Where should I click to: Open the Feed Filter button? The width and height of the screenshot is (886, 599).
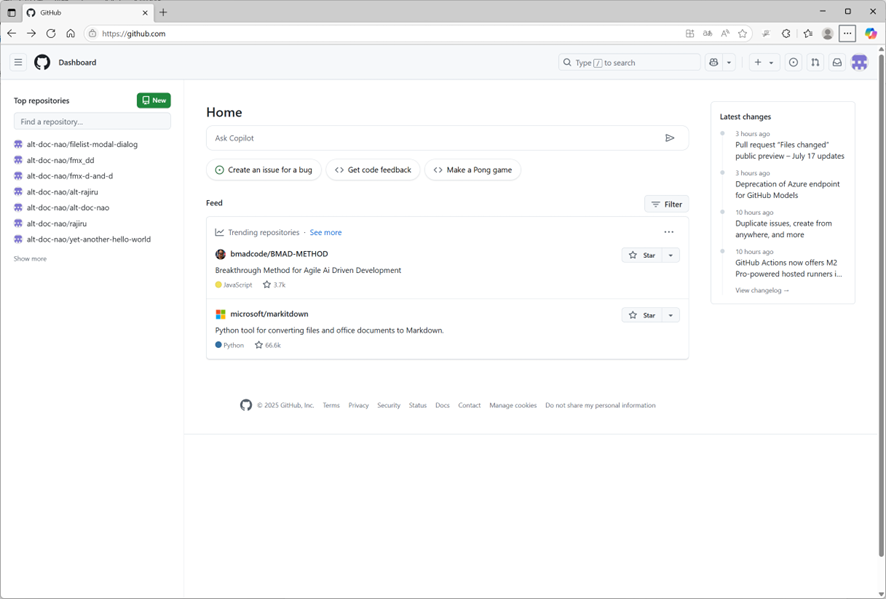point(666,204)
